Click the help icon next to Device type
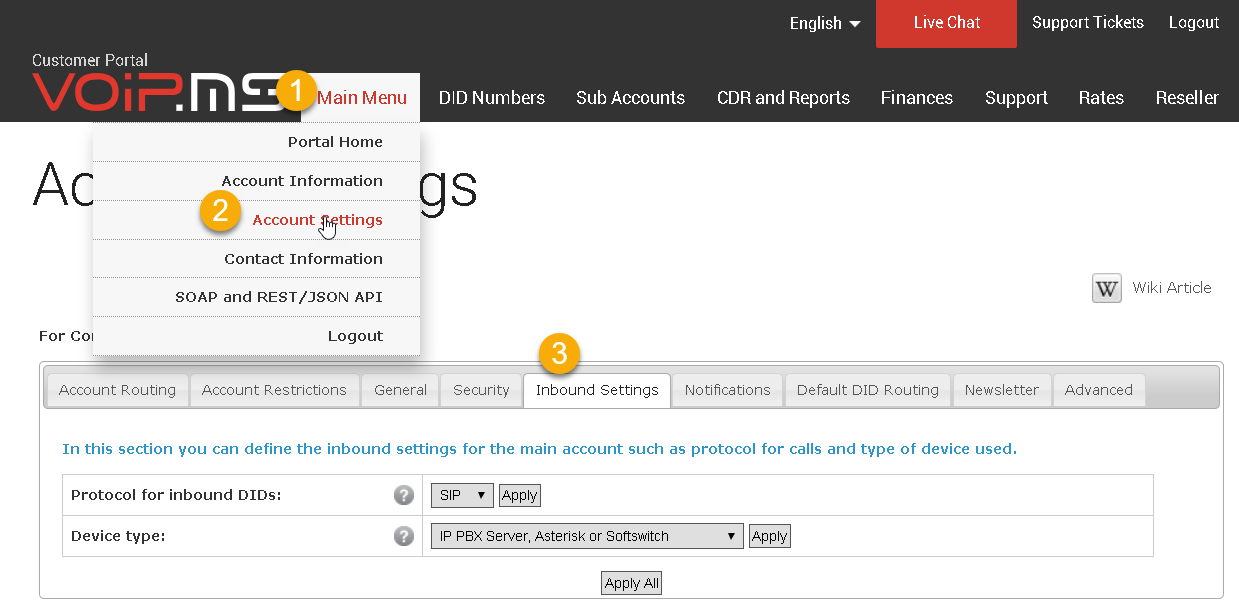Image resolution: width=1239 pixels, height=613 pixels. pos(403,536)
